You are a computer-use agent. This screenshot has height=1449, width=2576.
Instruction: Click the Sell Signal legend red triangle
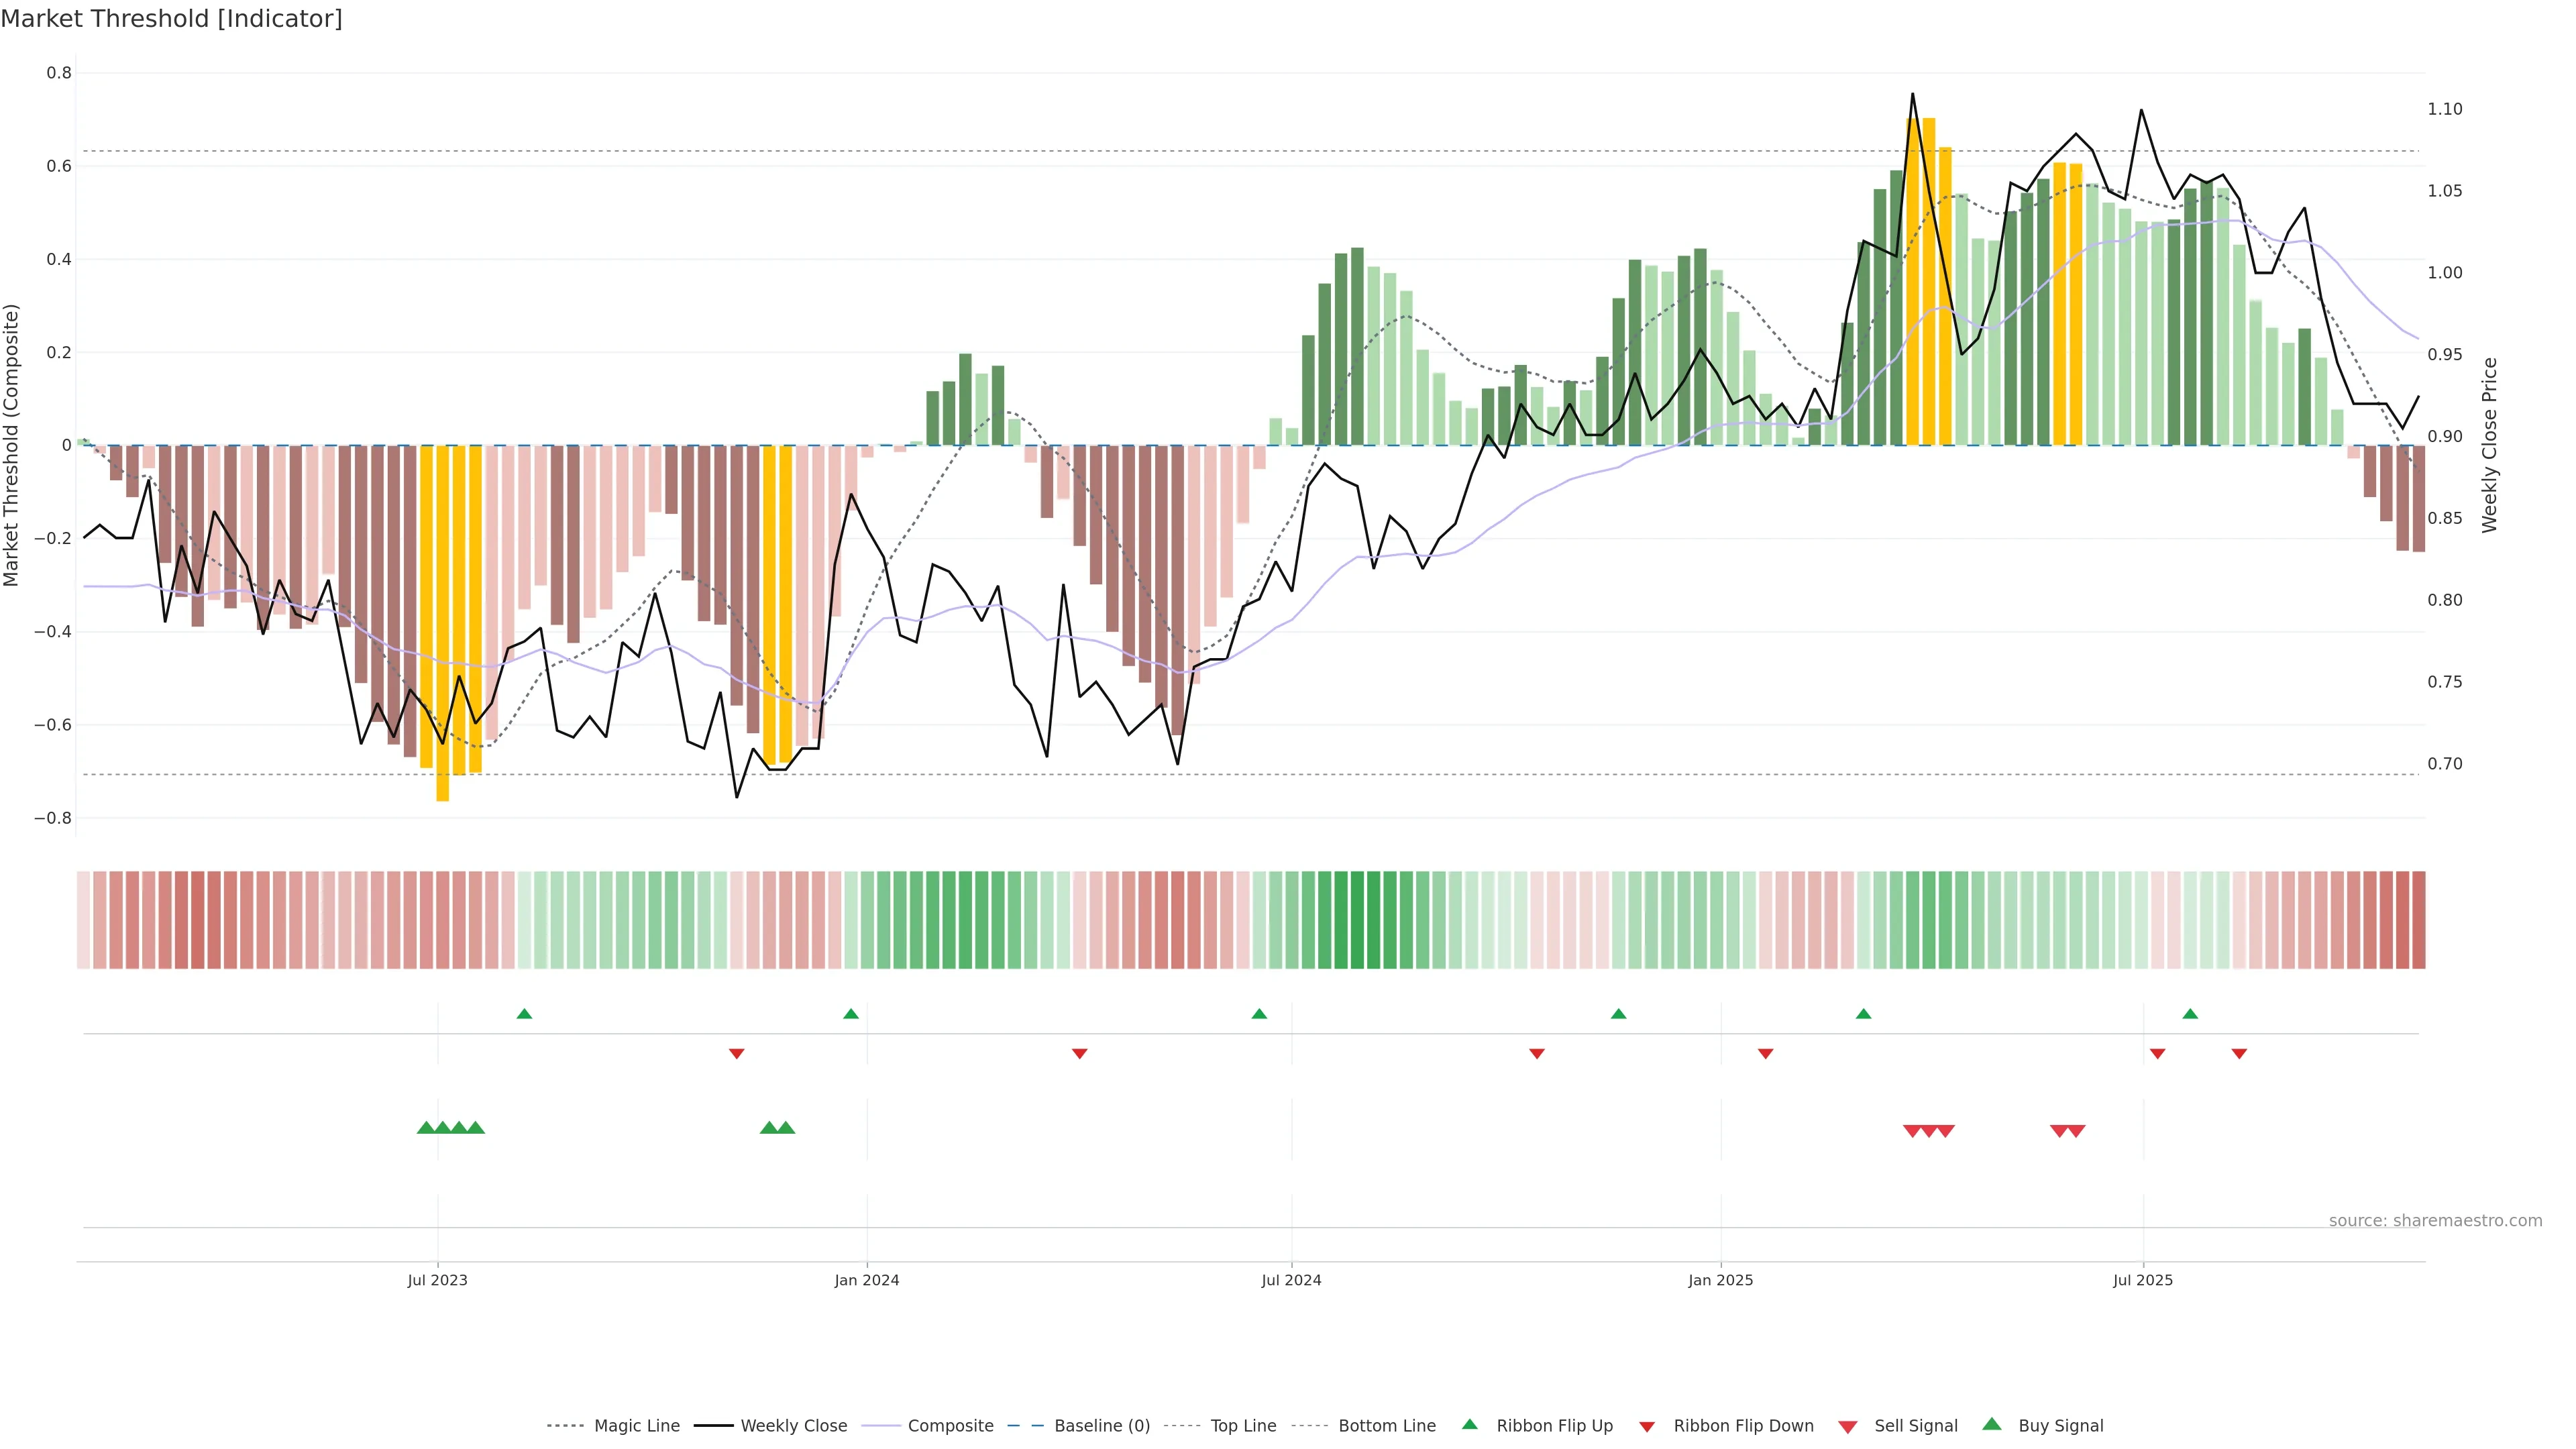click(1848, 1426)
